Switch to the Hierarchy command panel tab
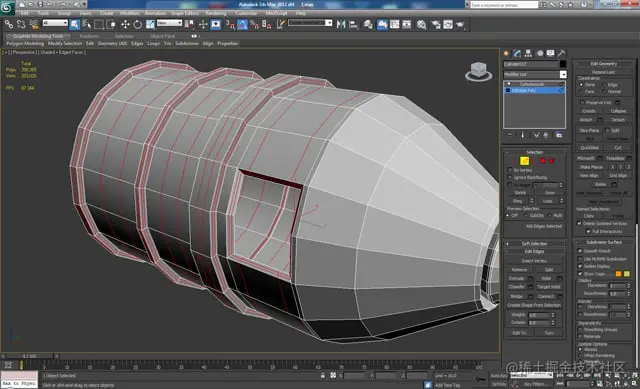This screenshot has width=640, height=389. [x=528, y=53]
